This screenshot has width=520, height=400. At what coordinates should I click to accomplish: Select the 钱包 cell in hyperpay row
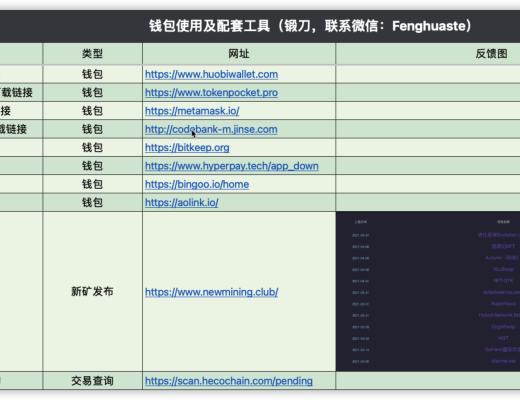92,166
